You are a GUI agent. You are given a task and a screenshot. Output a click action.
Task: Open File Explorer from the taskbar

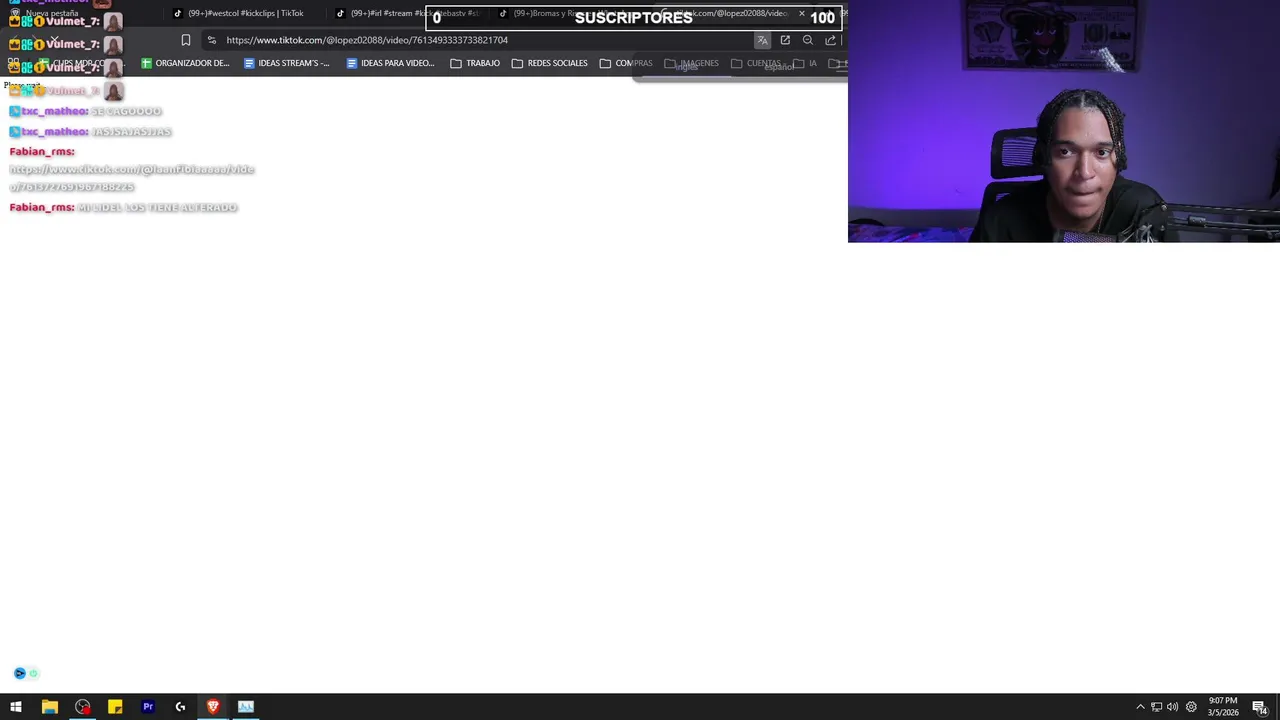(49, 707)
